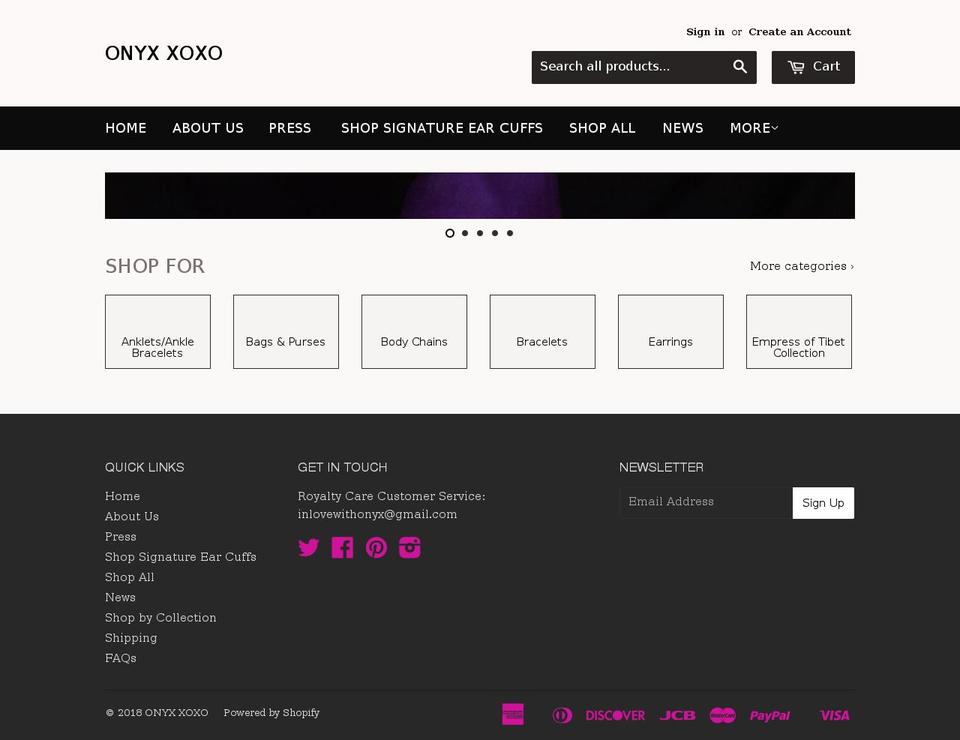Click the PayPal payment icon
Screen dimensions: 960x740
point(770,716)
